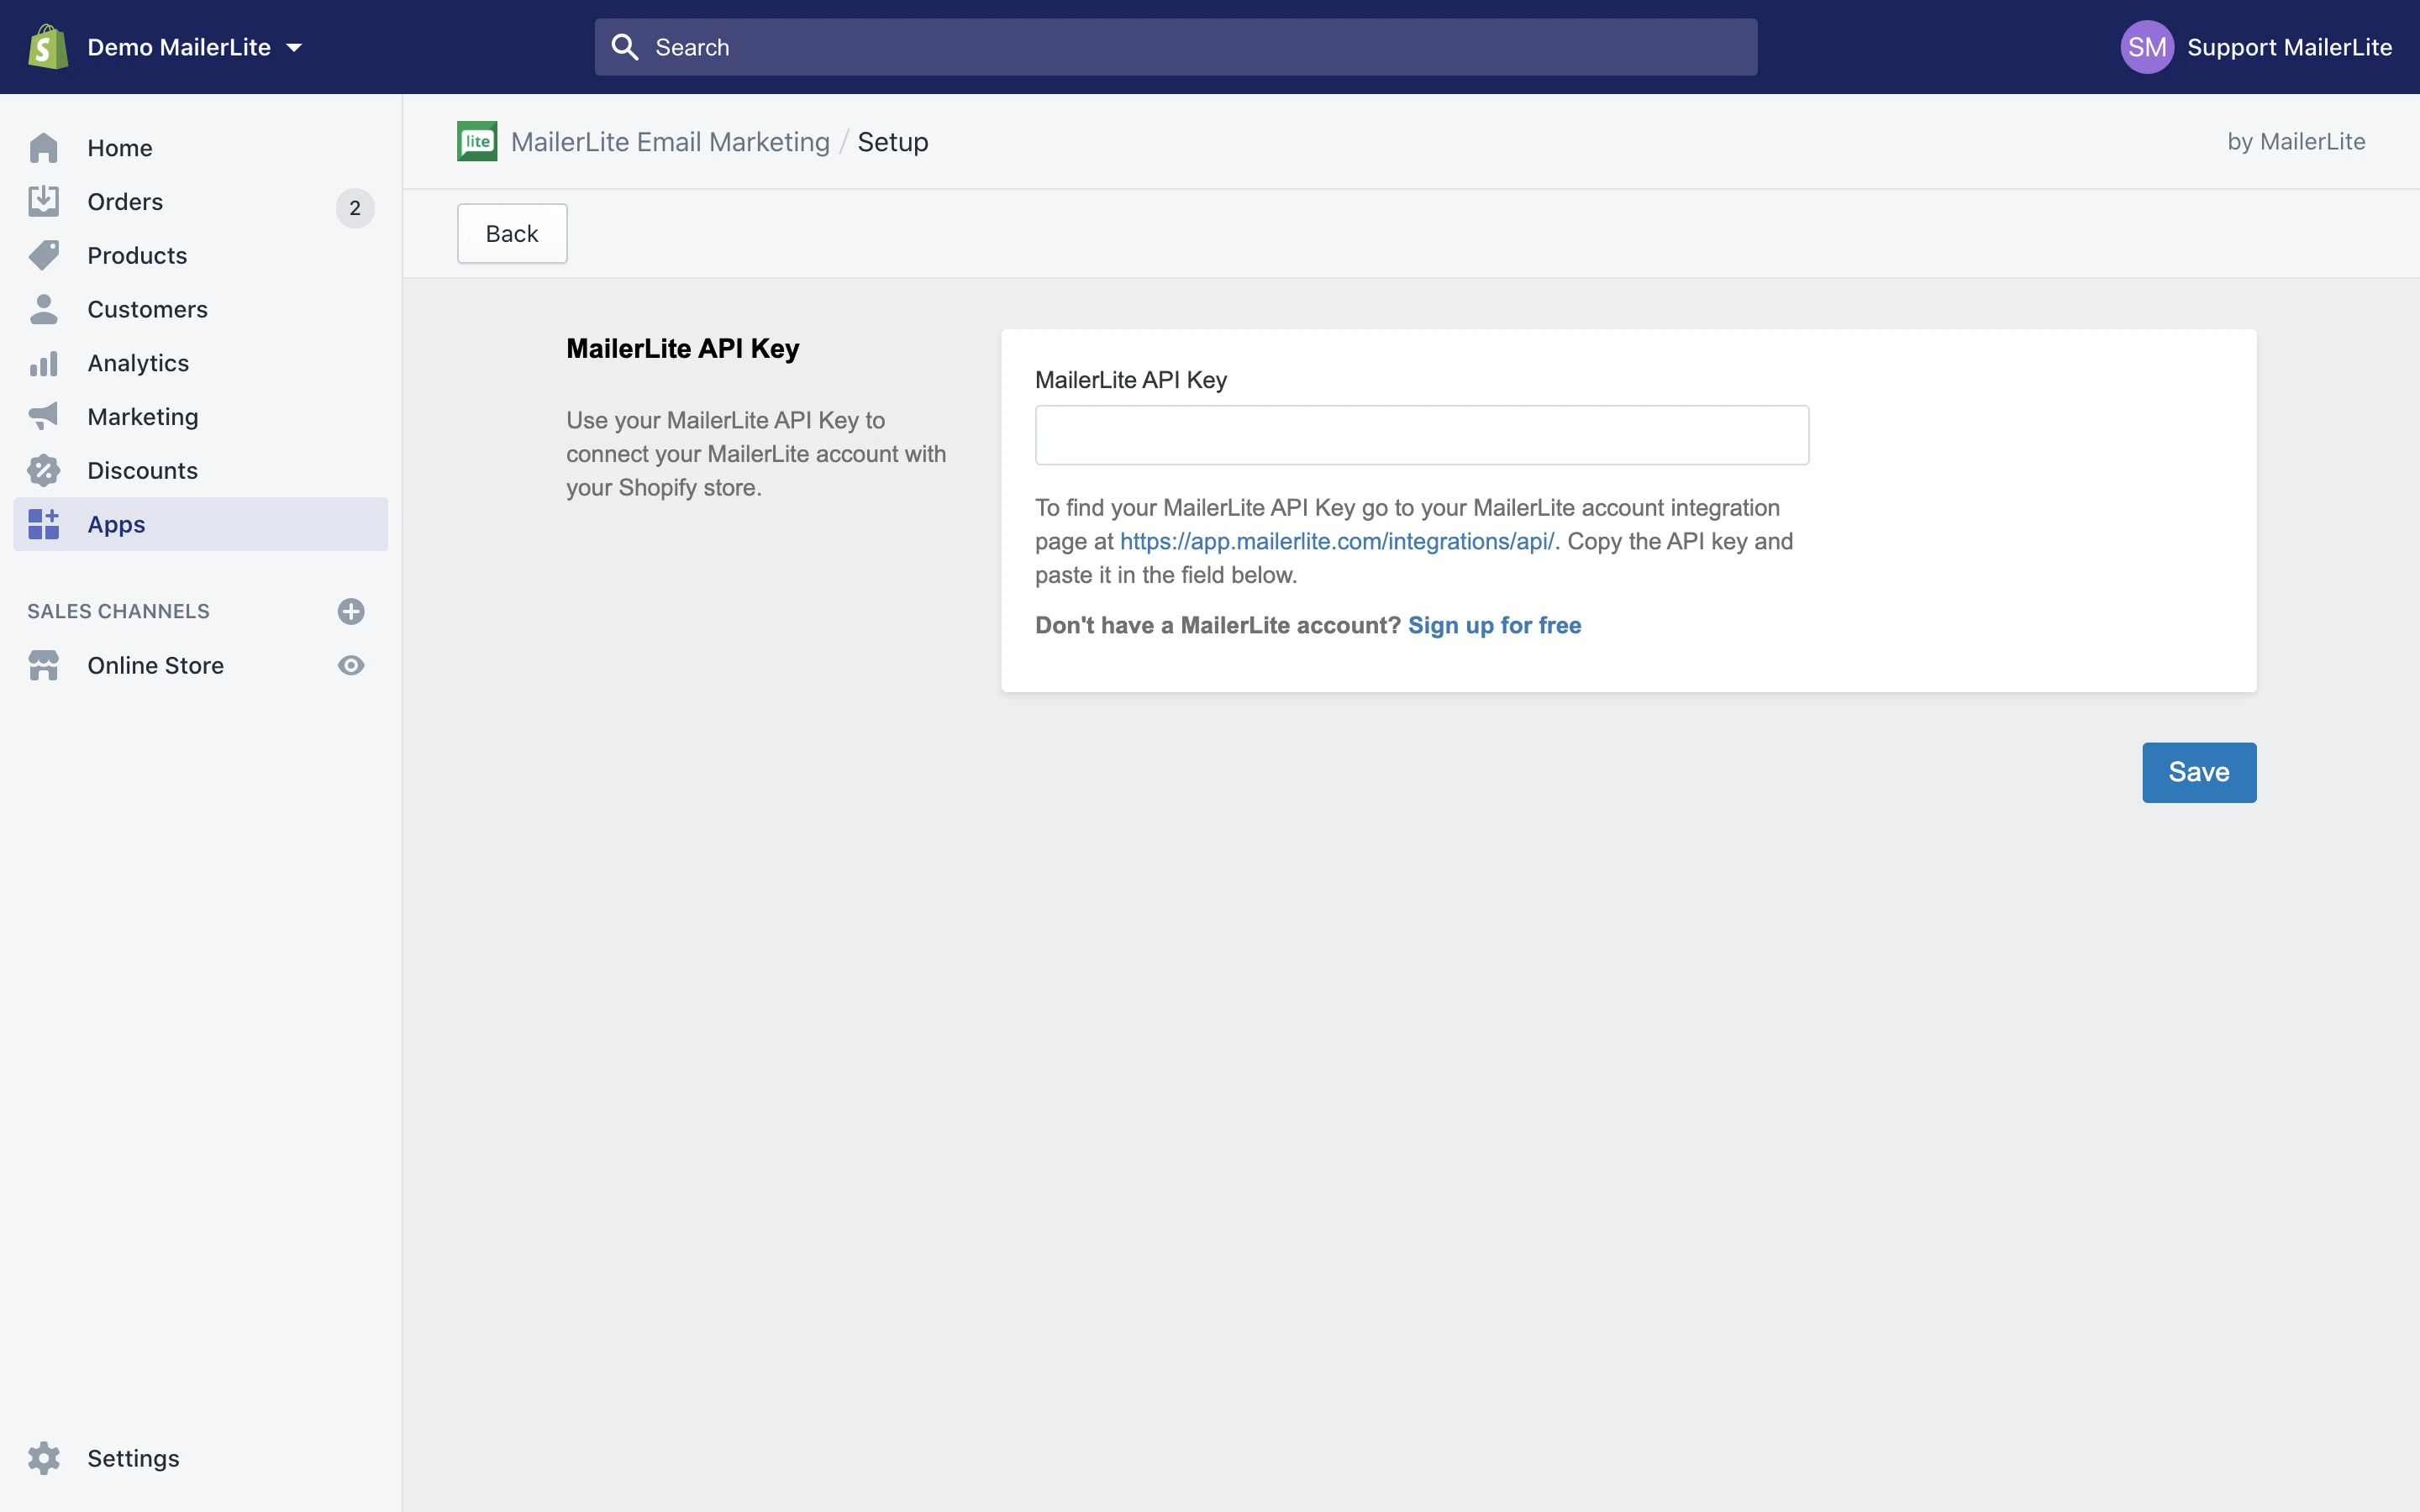Open the Support MailerLite account menu
2420x1512 pixels.
pyautogui.click(x=2288, y=47)
